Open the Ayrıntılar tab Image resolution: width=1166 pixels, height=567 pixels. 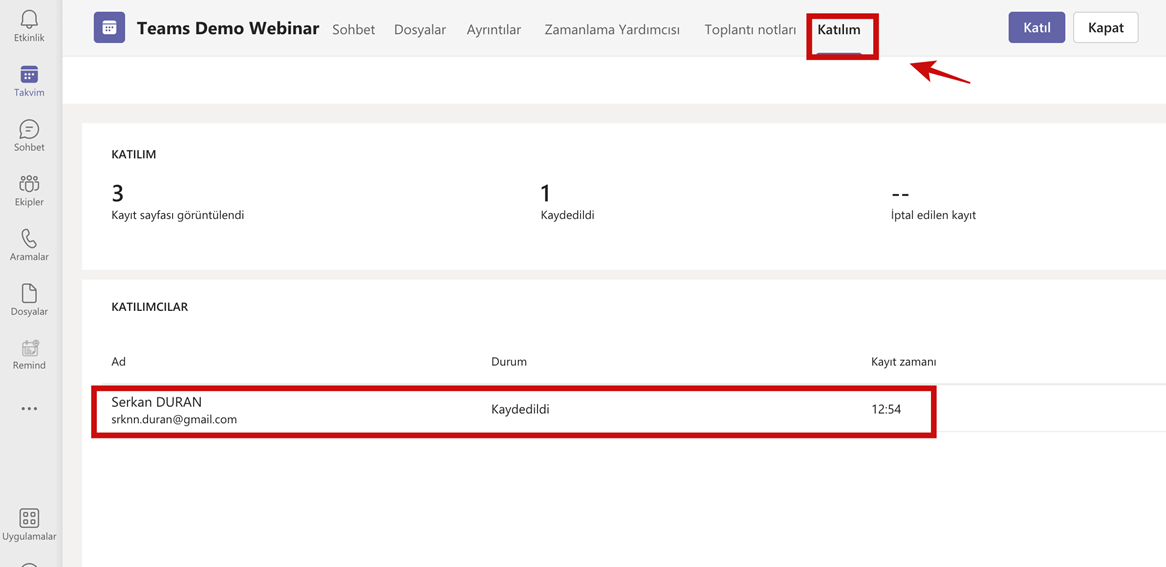click(x=494, y=30)
